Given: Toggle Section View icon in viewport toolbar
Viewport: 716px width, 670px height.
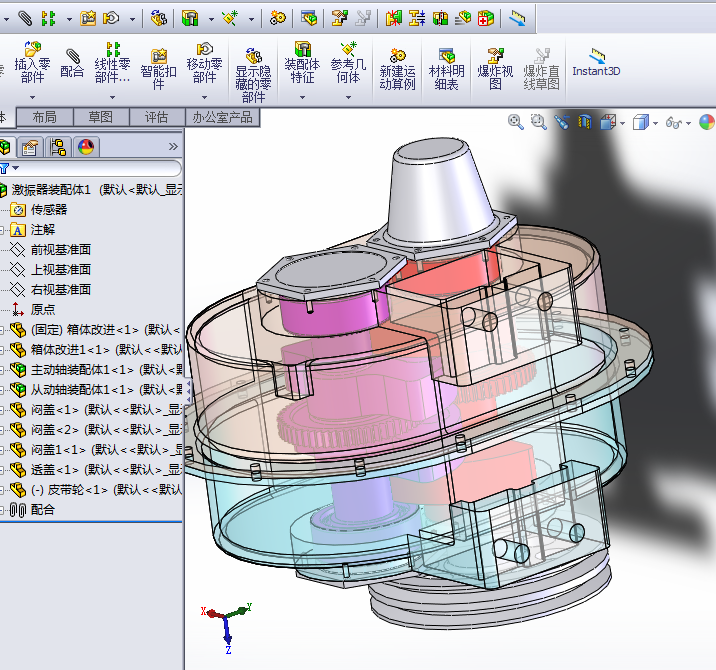Looking at the screenshot, I should 584,122.
